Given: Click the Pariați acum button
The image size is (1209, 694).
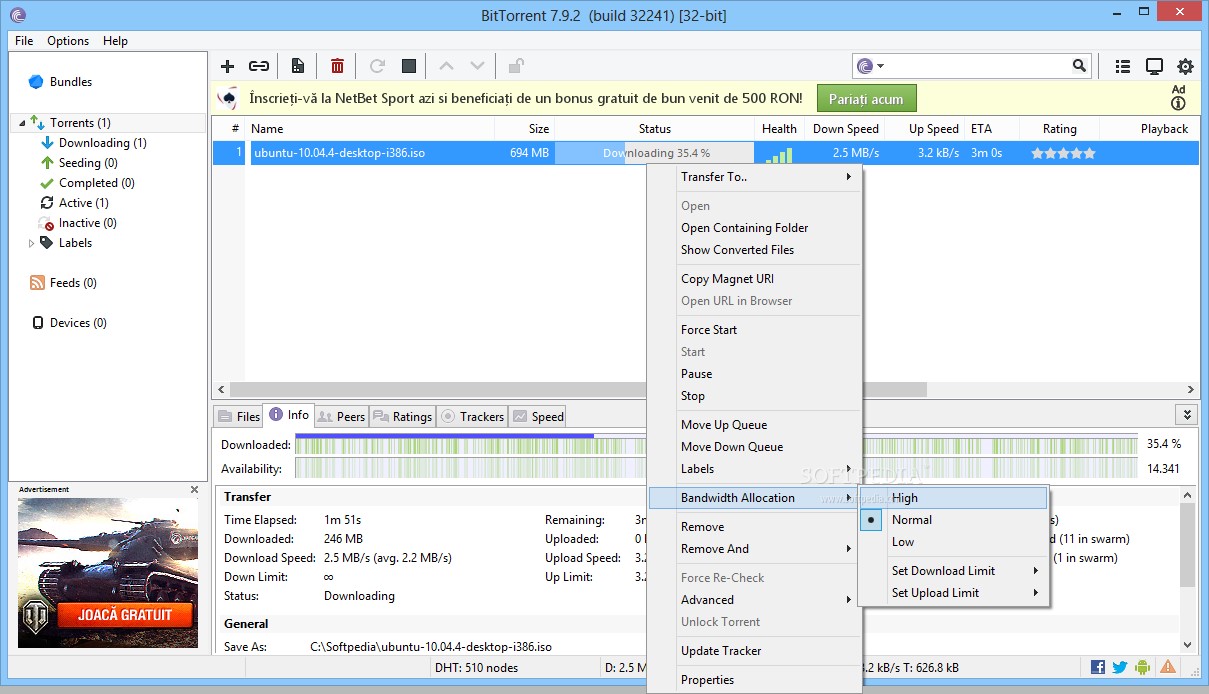Looking at the screenshot, I should (x=866, y=99).
